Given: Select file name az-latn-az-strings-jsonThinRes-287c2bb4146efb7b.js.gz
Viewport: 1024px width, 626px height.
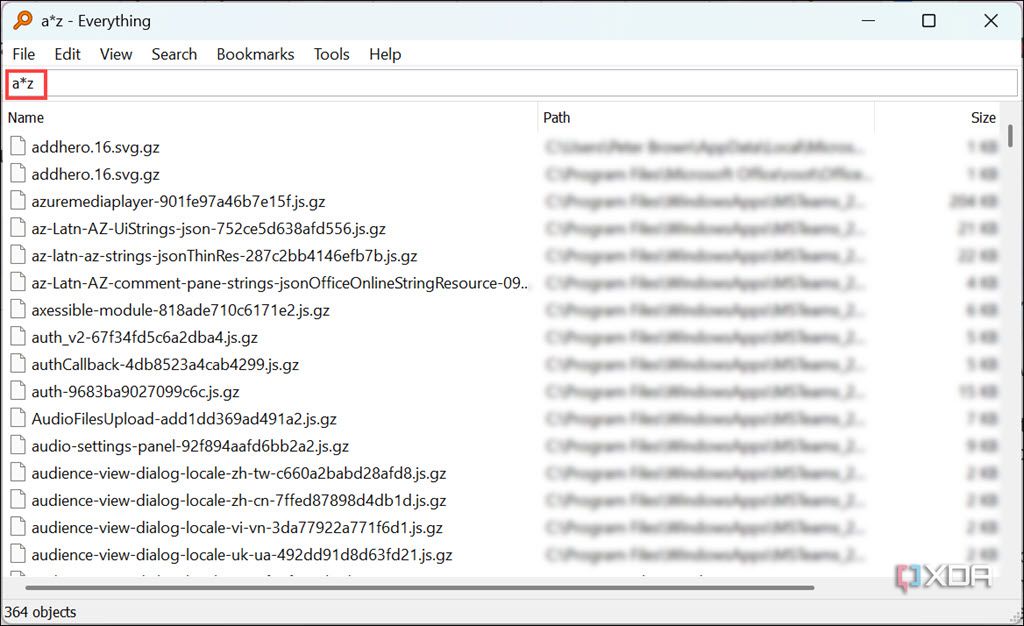Looking at the screenshot, I should tap(224, 256).
